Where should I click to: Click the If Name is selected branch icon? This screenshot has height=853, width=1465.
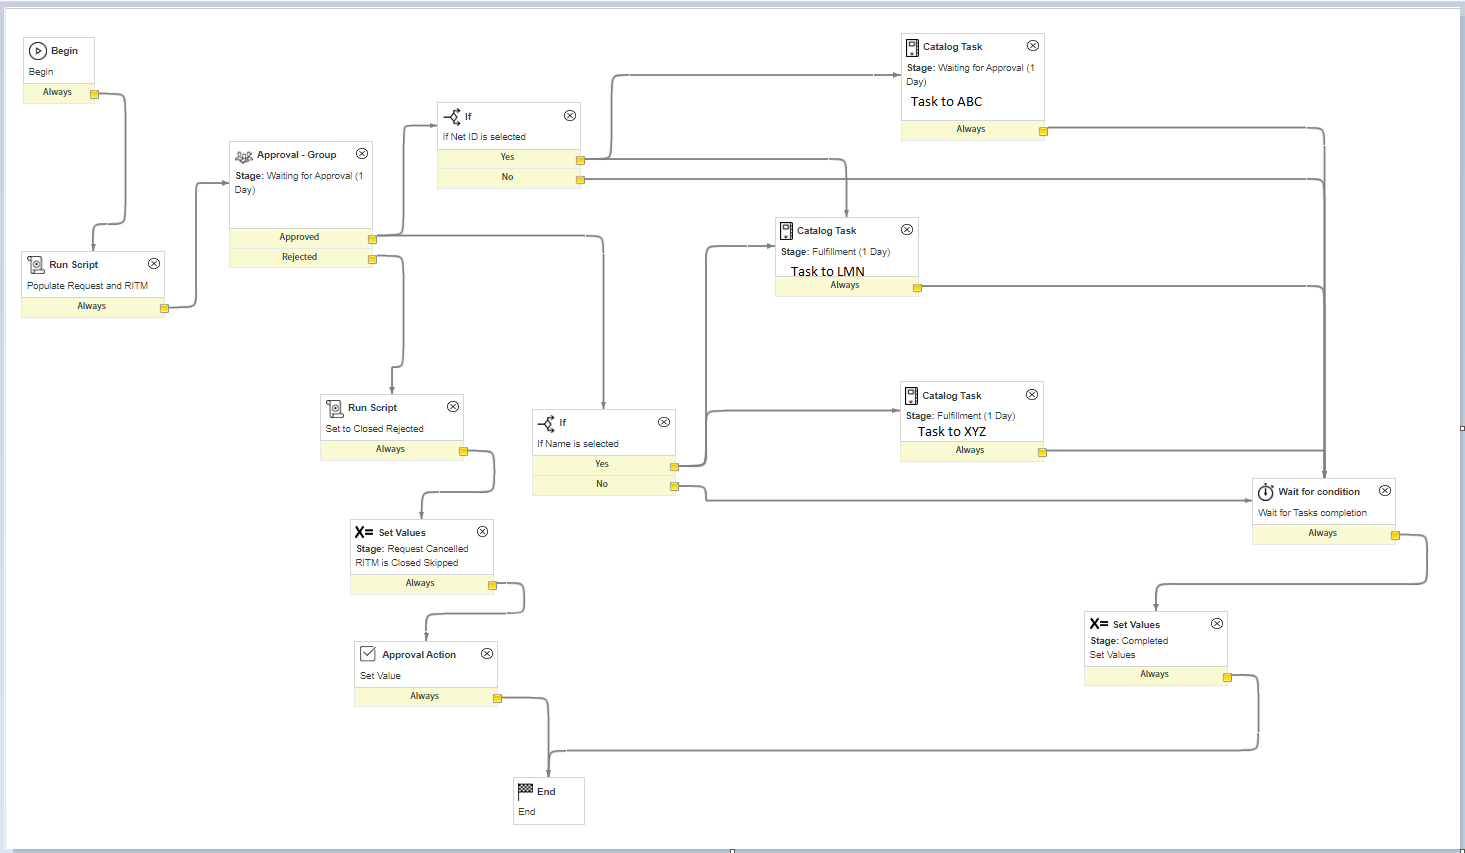coord(546,423)
